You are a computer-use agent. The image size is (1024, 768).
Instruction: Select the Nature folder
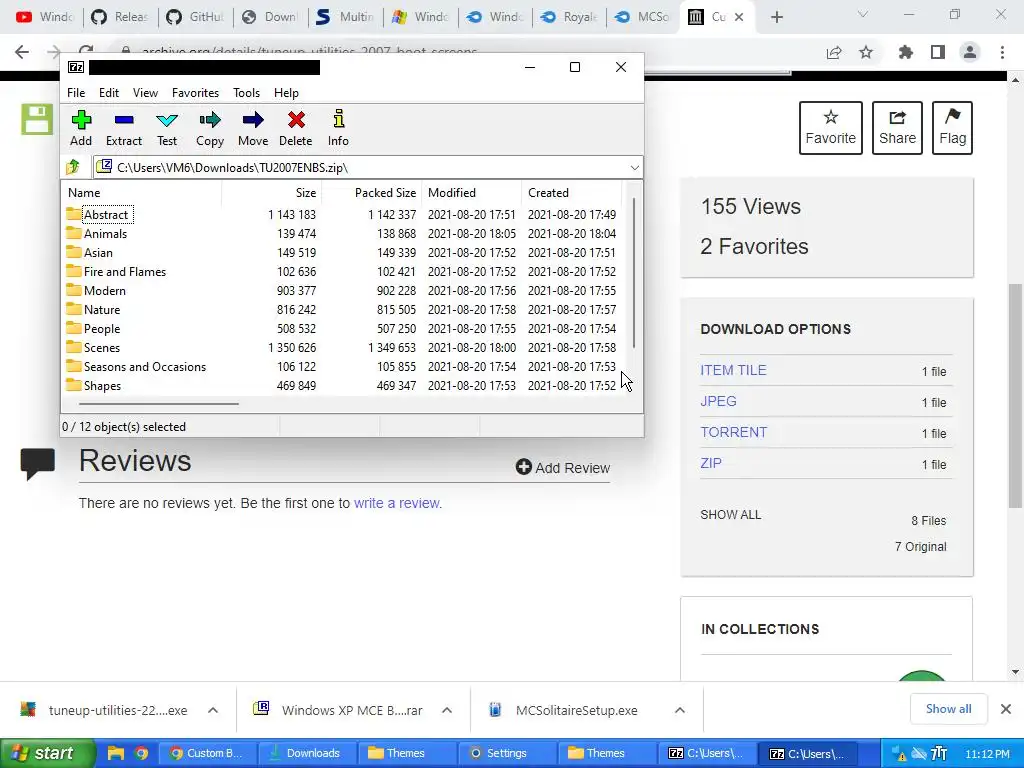point(93,310)
